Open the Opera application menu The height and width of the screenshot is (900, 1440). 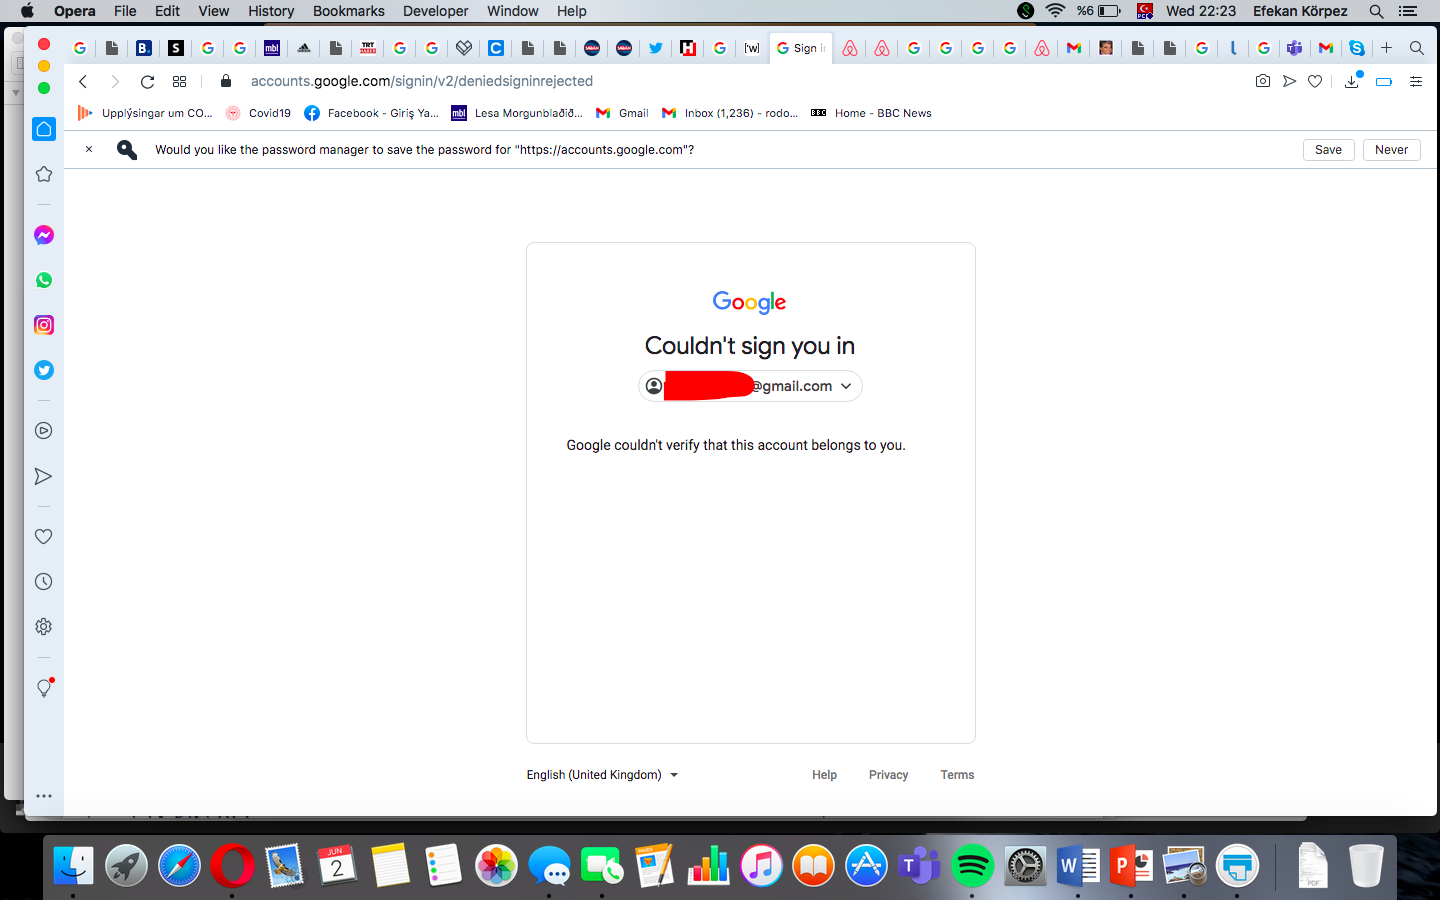coord(75,11)
